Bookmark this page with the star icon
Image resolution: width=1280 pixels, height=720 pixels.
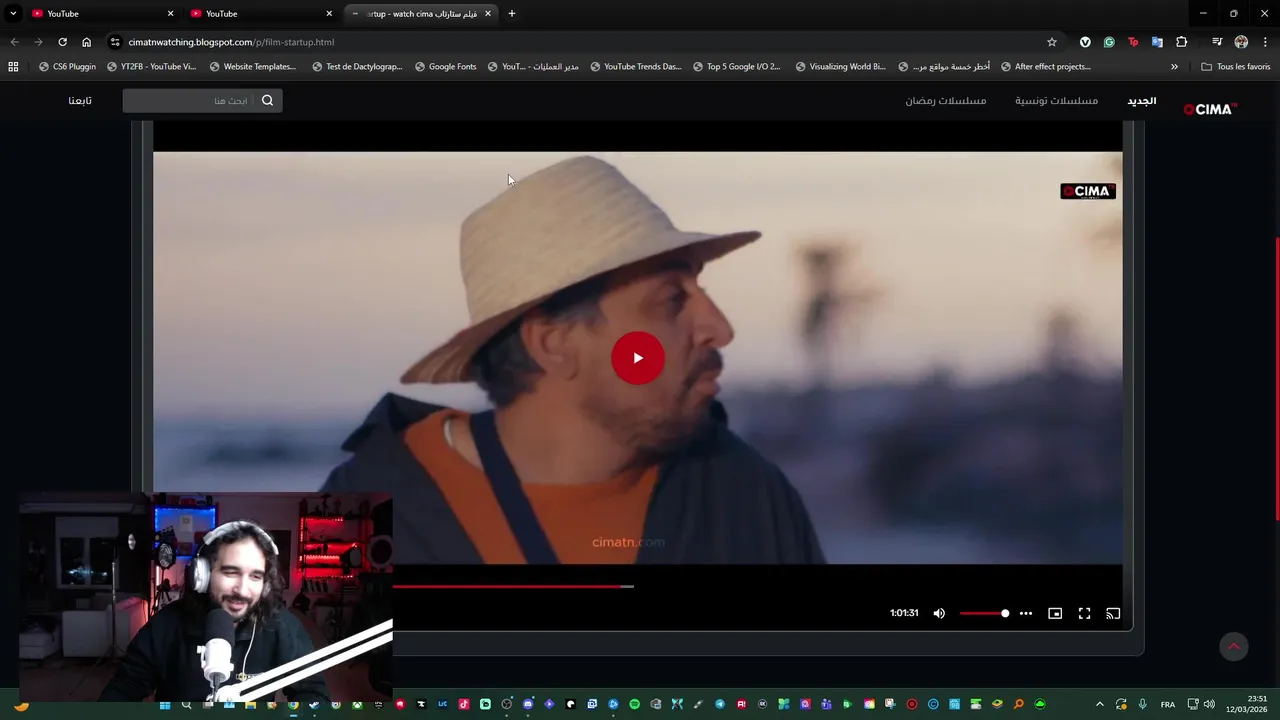(1052, 42)
